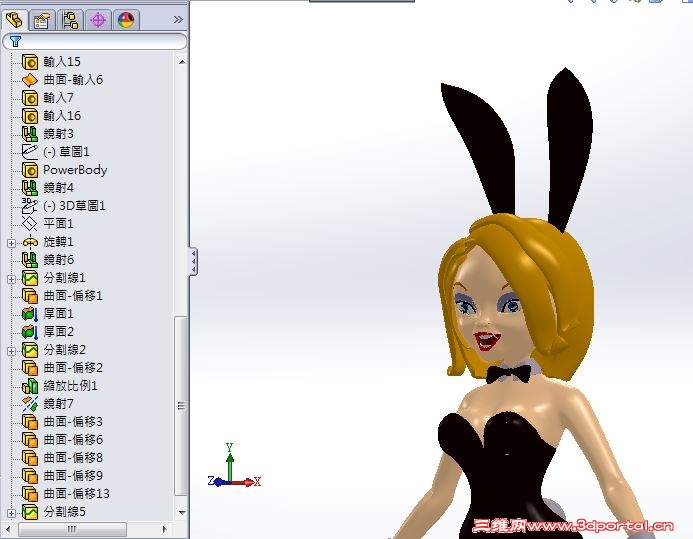Image resolution: width=693 pixels, height=539 pixels.
Task: Select the 輸入7 feature icon
Action: click(30, 98)
